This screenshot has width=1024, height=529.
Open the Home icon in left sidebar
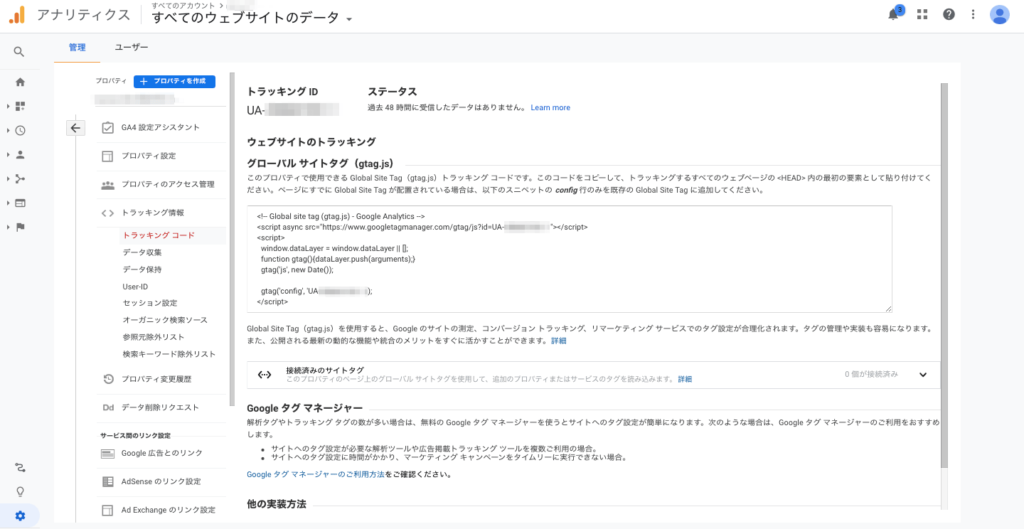point(20,82)
